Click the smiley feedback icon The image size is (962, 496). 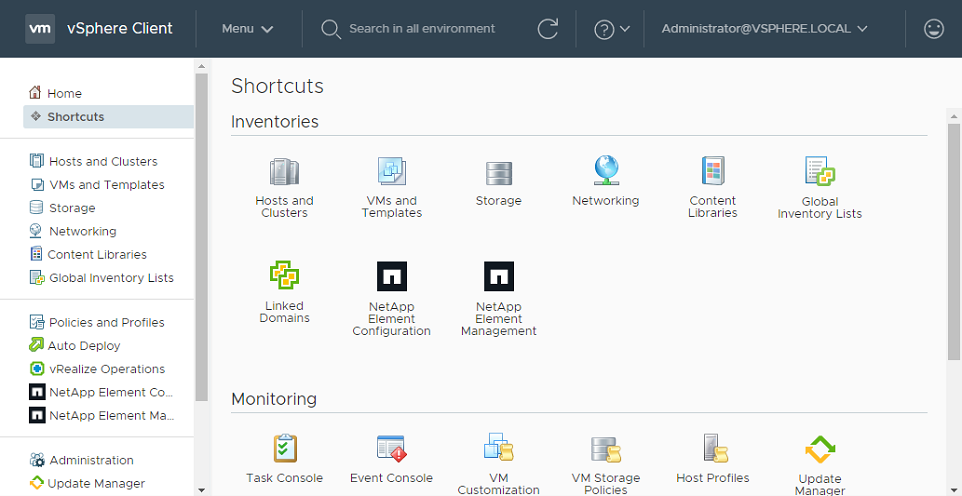pyautogui.click(x=934, y=29)
